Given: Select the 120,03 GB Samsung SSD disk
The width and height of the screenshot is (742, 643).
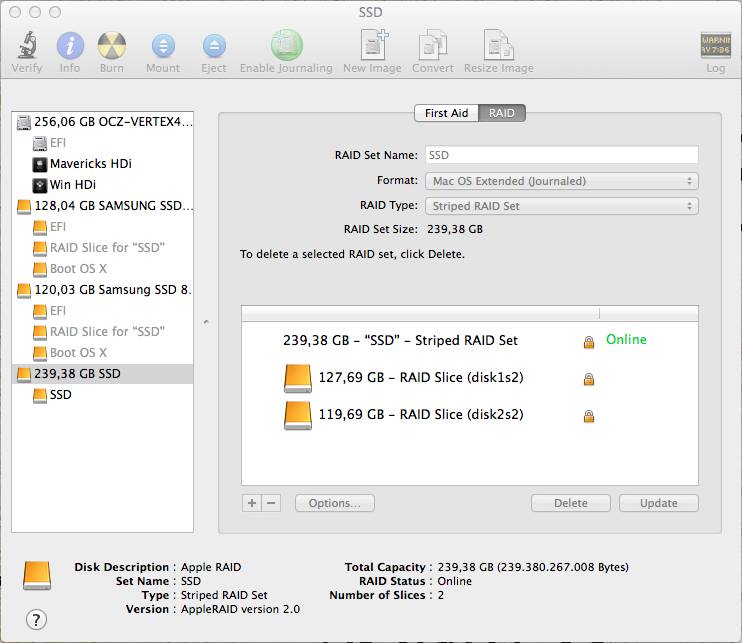Looking at the screenshot, I should pyautogui.click(x=103, y=290).
